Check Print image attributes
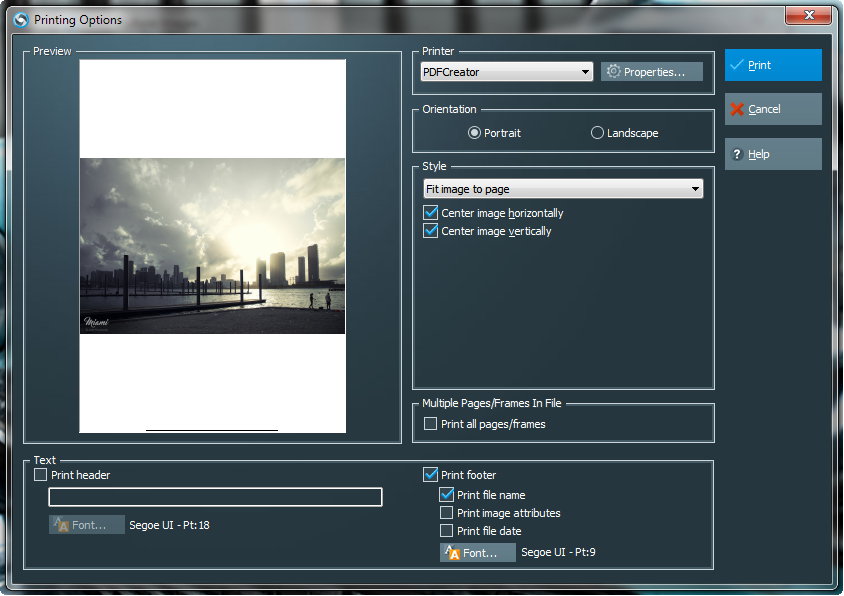 pos(447,513)
